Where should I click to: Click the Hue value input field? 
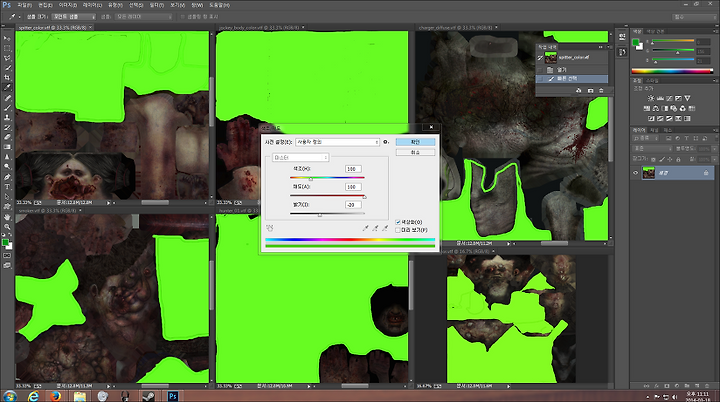[x=353, y=169]
